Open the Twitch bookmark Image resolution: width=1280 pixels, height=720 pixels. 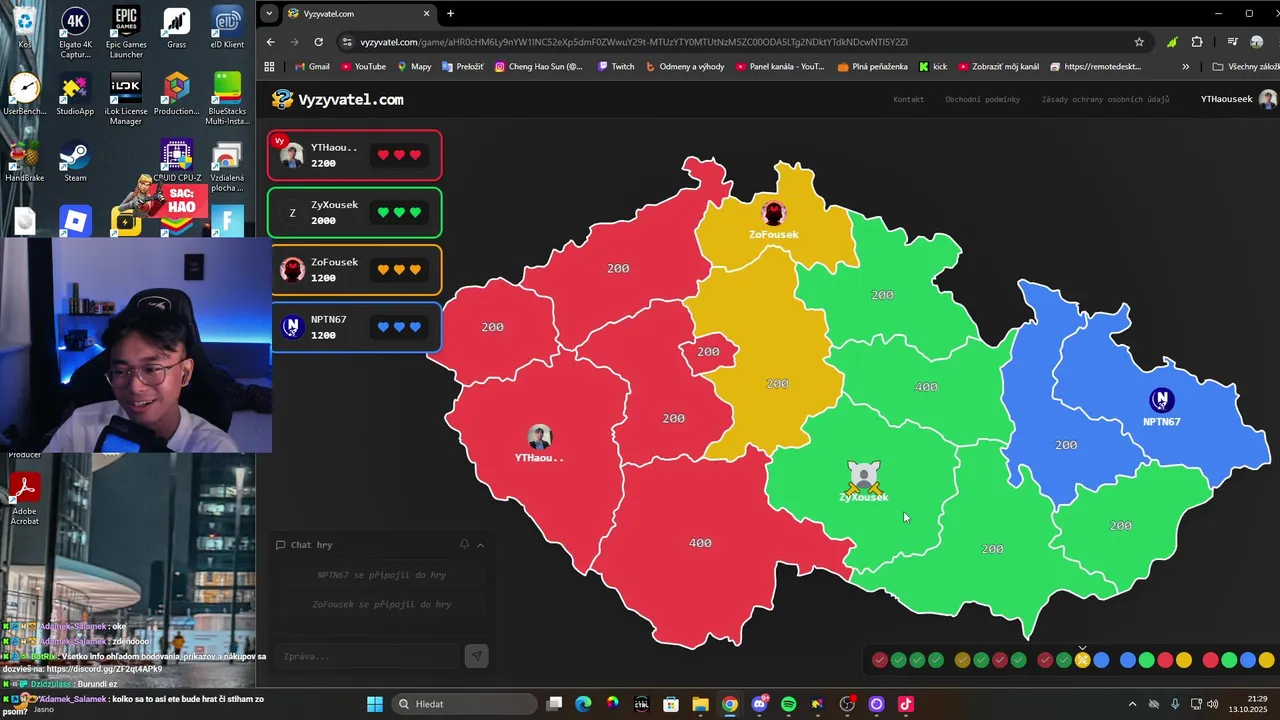click(616, 67)
